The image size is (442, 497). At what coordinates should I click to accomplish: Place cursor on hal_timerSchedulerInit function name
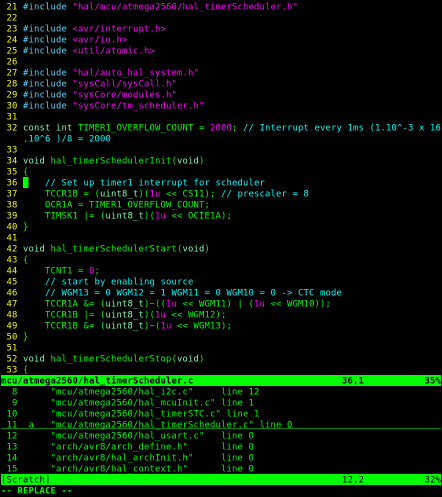point(111,160)
